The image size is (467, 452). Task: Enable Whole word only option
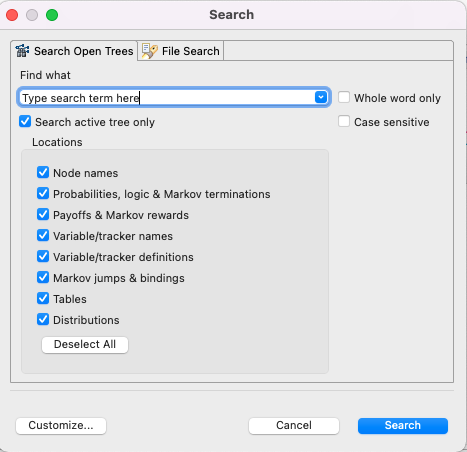(344, 97)
